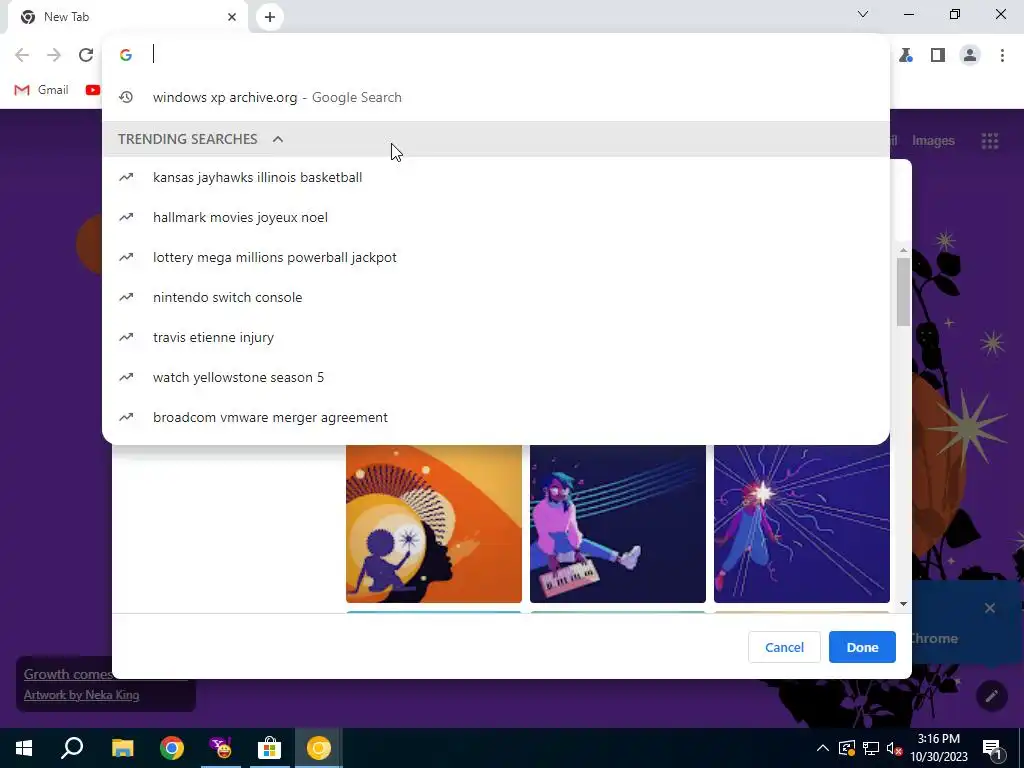Click the taskbar clock showing 3:16 PM
This screenshot has width=1024, height=768.
[938, 748]
